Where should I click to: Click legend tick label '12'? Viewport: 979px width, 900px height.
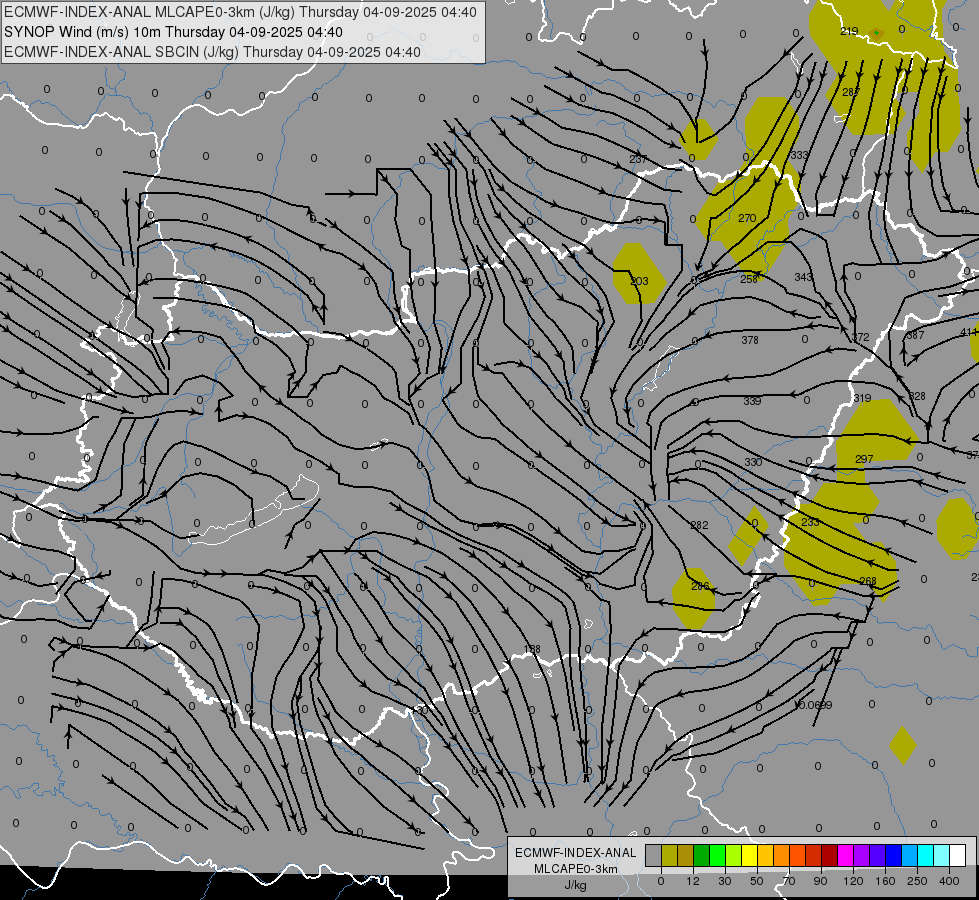(693, 881)
